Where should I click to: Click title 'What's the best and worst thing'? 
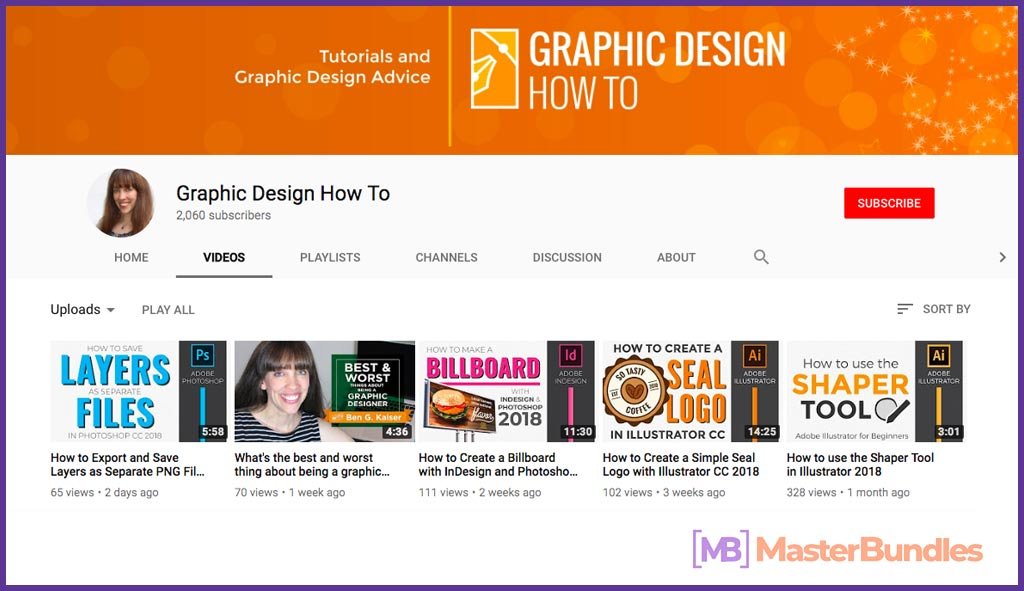coord(312,464)
